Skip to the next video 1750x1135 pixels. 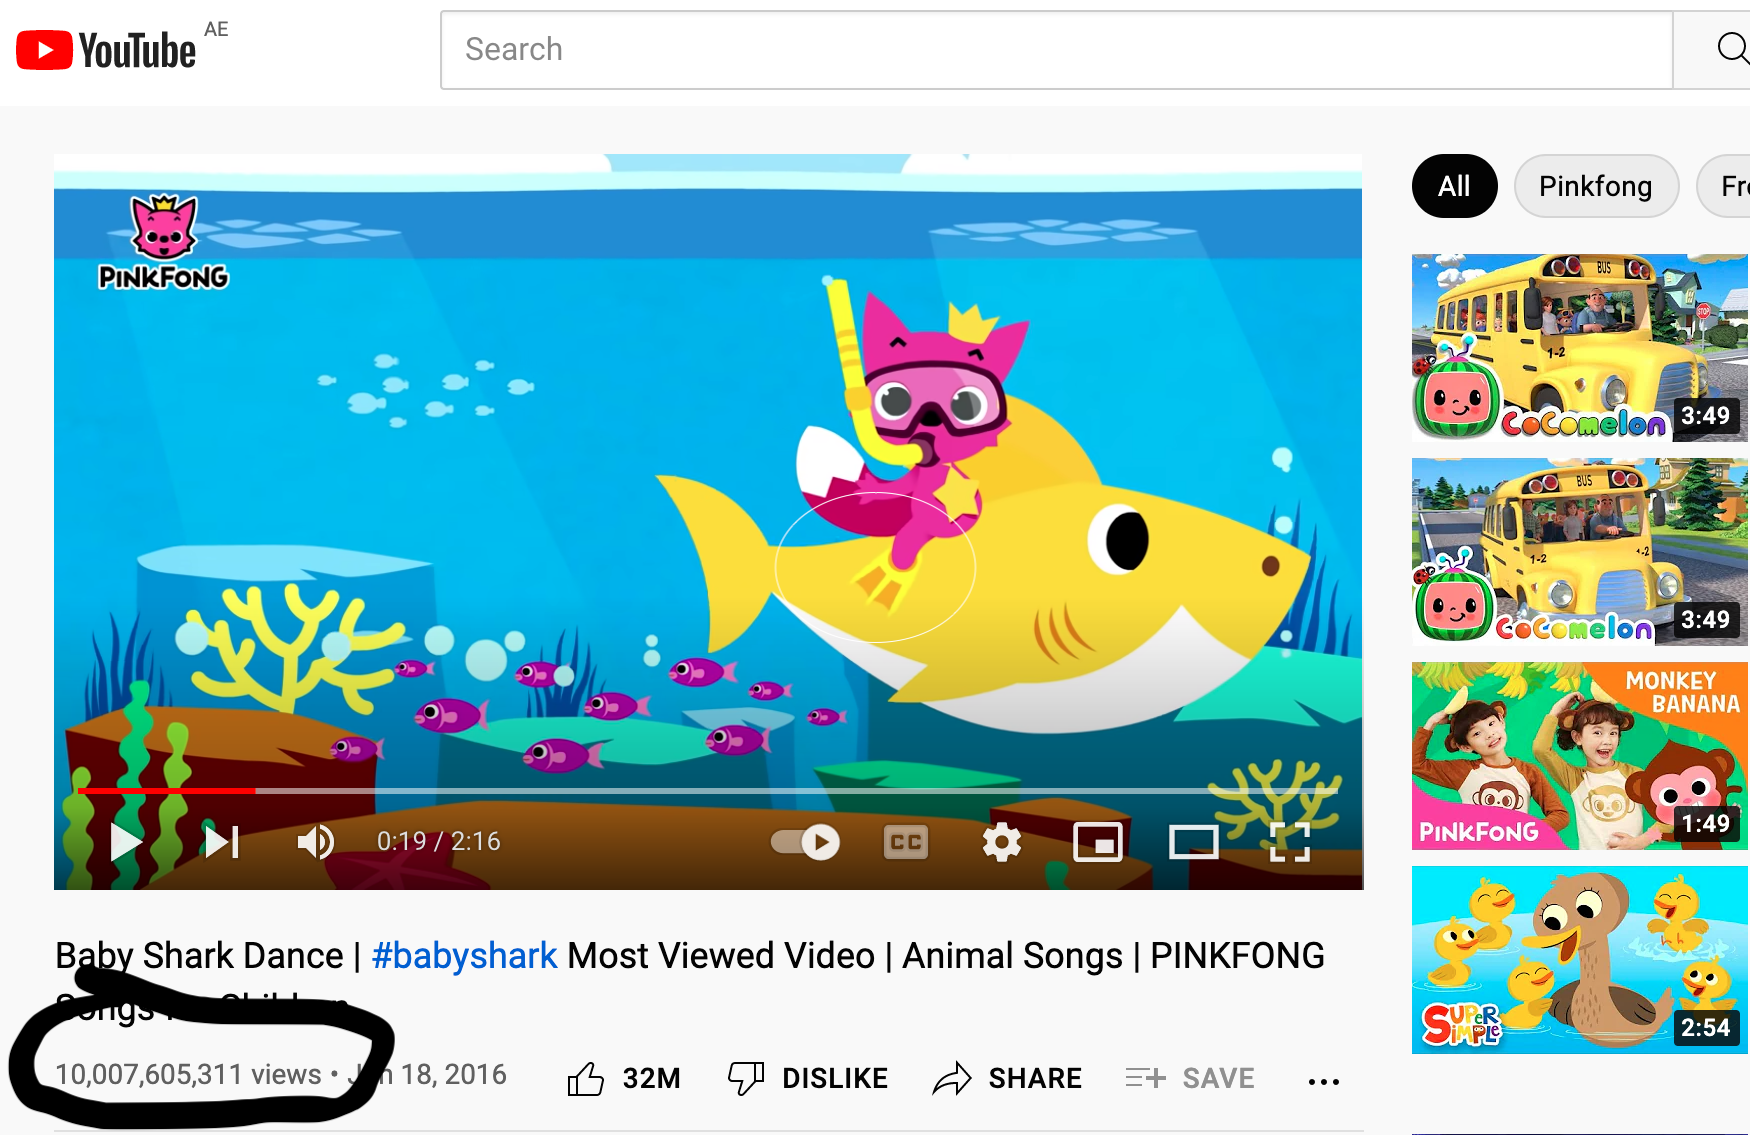[222, 842]
